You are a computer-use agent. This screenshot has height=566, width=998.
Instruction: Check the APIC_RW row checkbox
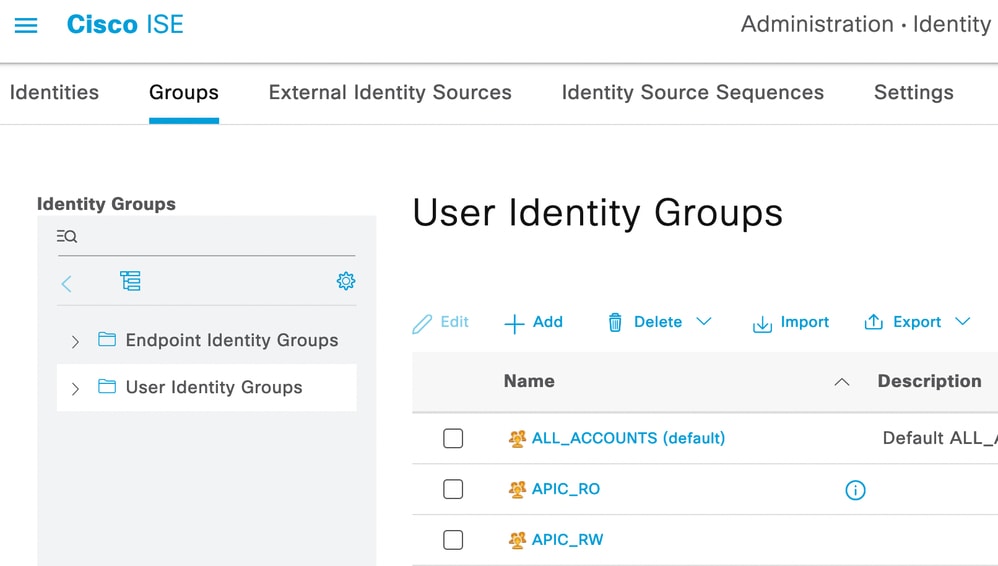[x=453, y=540]
